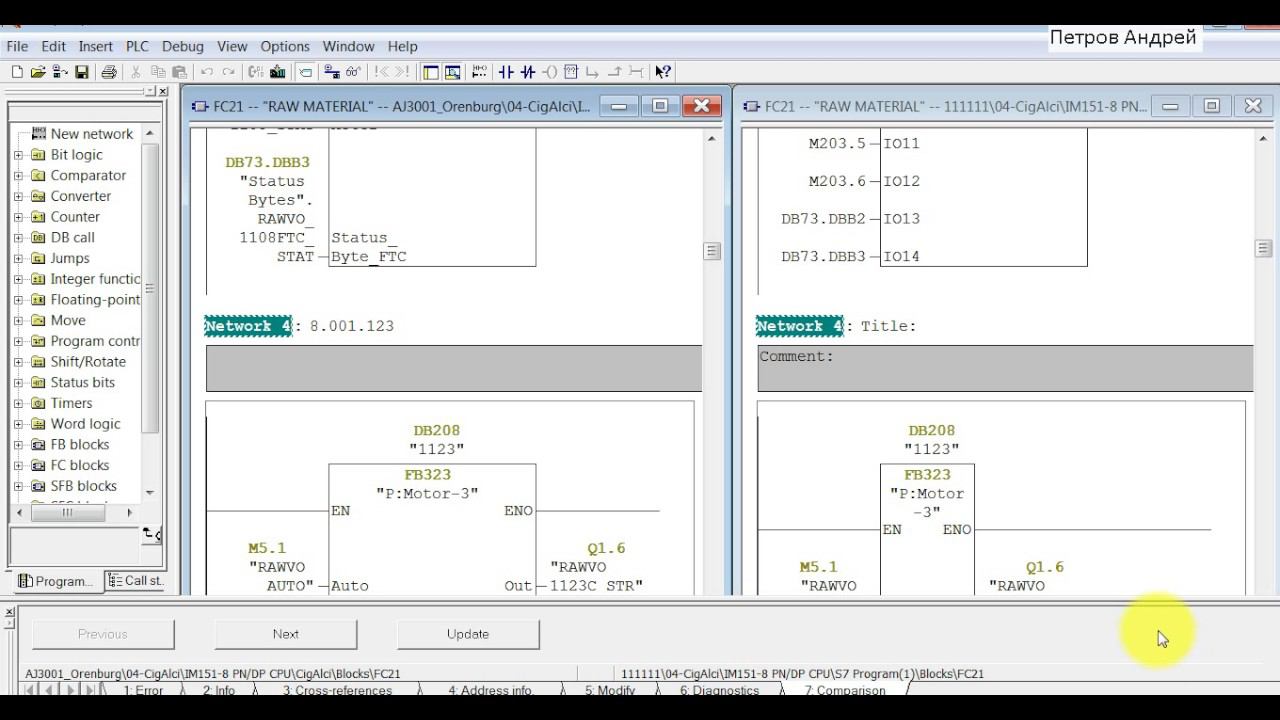
Task: Expand the DB call tree node
Action: (18, 238)
